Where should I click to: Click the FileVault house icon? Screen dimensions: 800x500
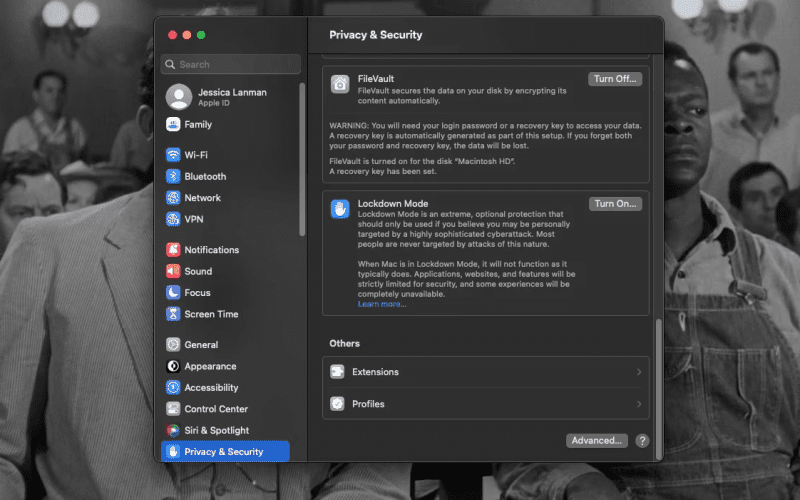[x=340, y=84]
